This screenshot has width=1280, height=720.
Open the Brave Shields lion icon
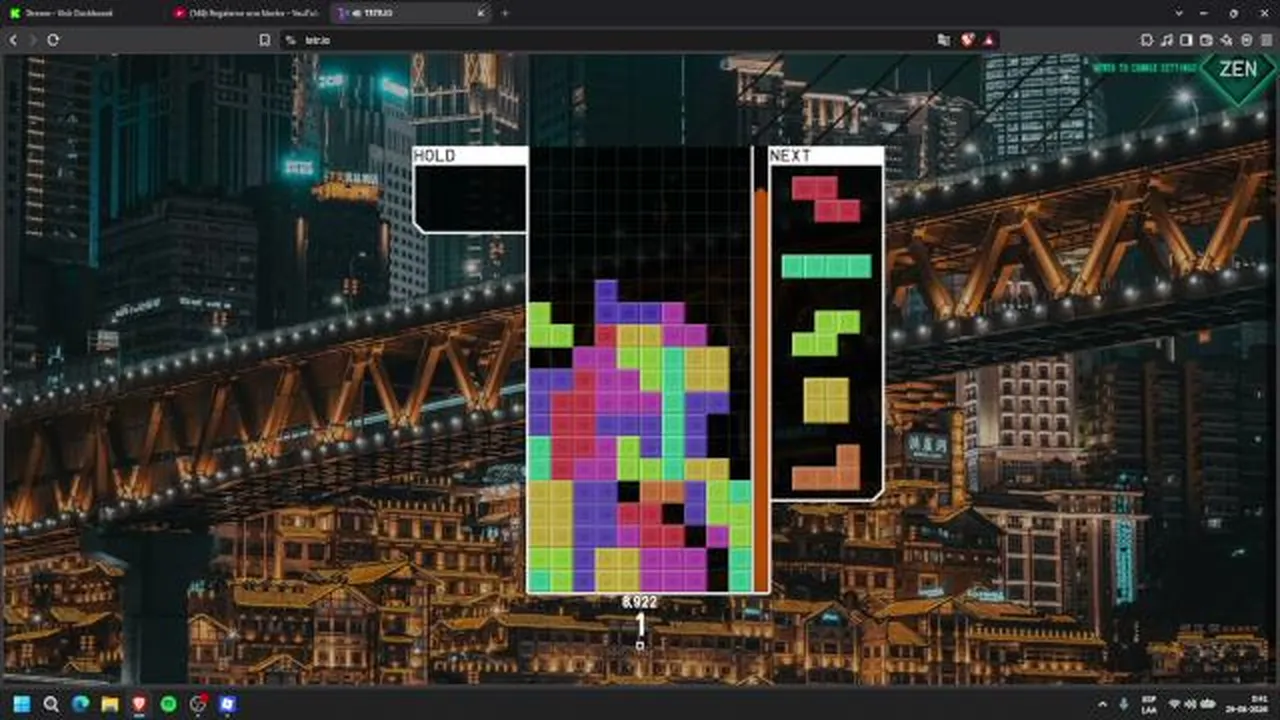click(x=968, y=40)
